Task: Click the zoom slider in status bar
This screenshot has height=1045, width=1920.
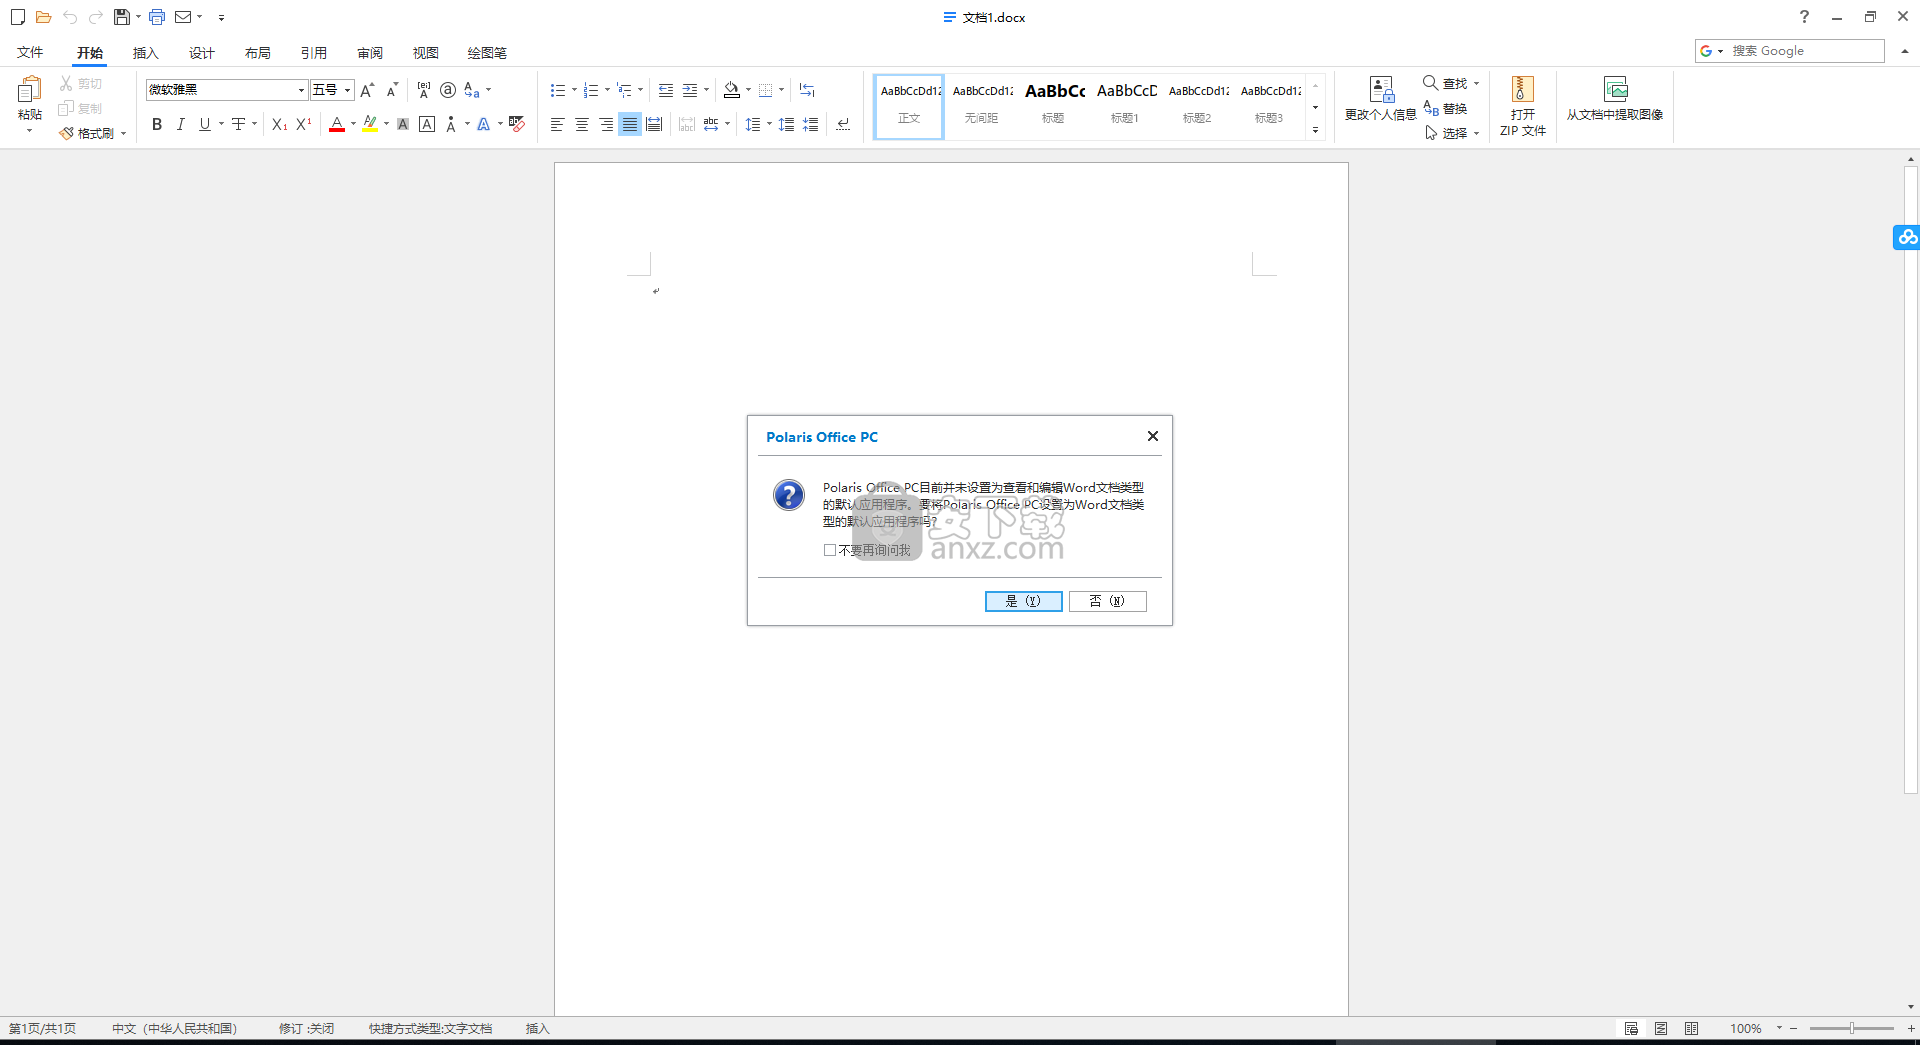Action: [1851, 1028]
